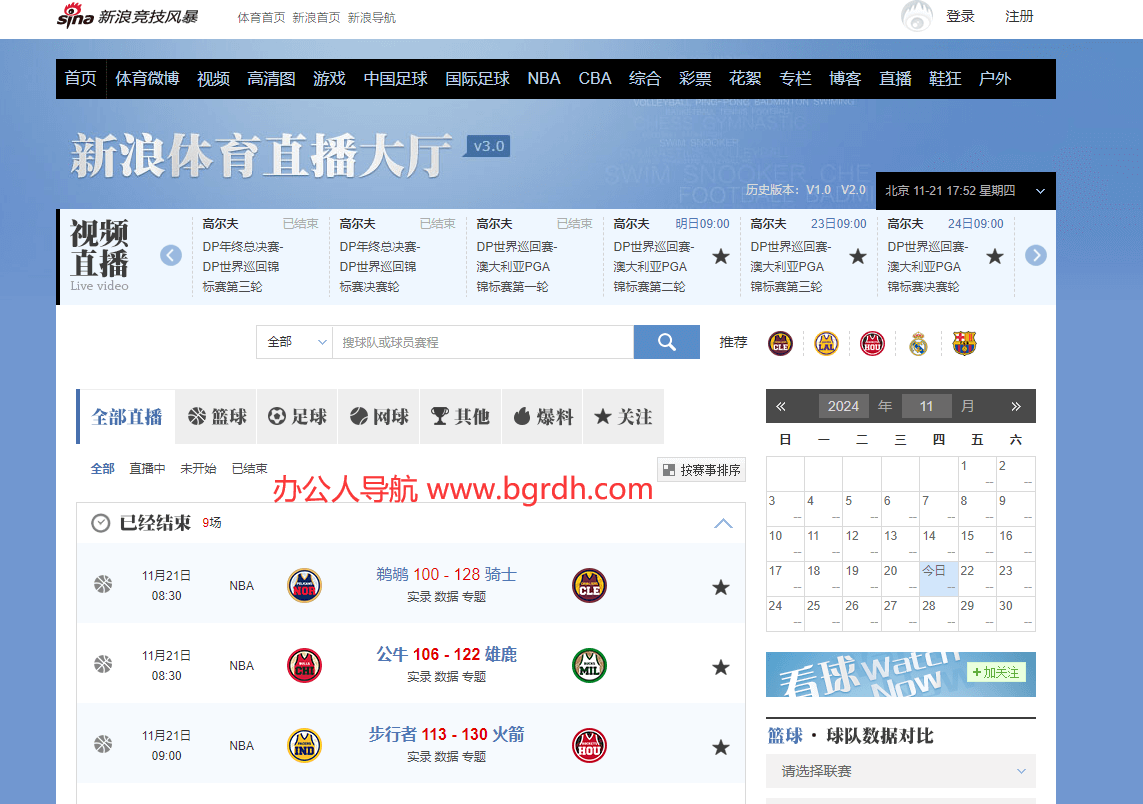Switch to the 网球 tab

tap(379, 416)
